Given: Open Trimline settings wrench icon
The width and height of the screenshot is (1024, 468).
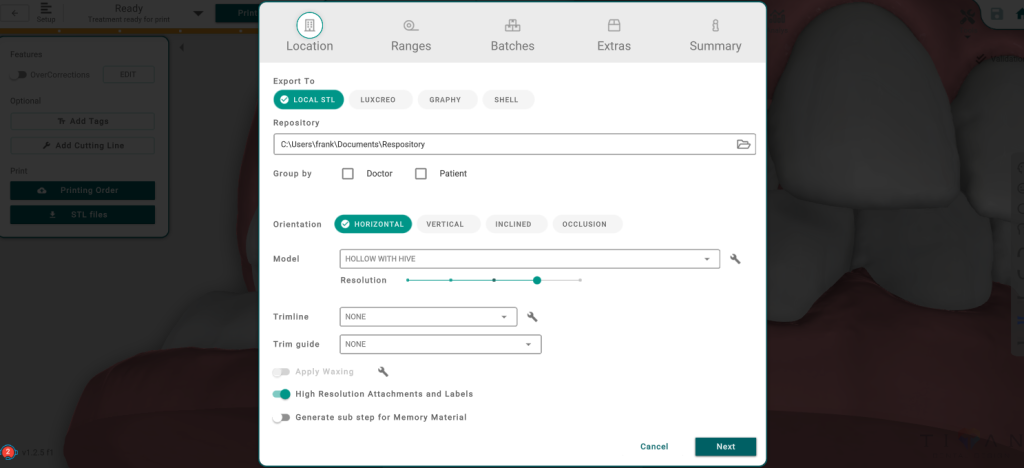Looking at the screenshot, I should 532,317.
